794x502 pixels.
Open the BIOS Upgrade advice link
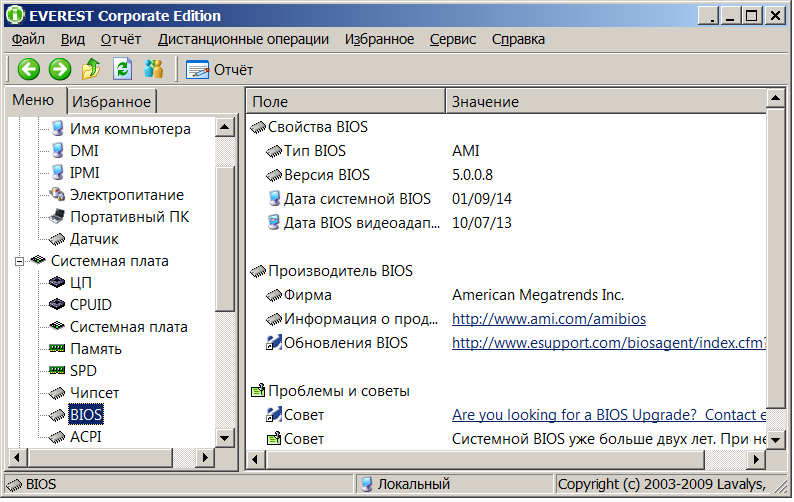tap(609, 415)
